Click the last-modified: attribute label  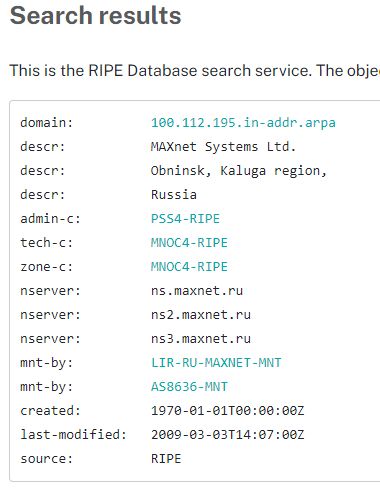click(73, 435)
